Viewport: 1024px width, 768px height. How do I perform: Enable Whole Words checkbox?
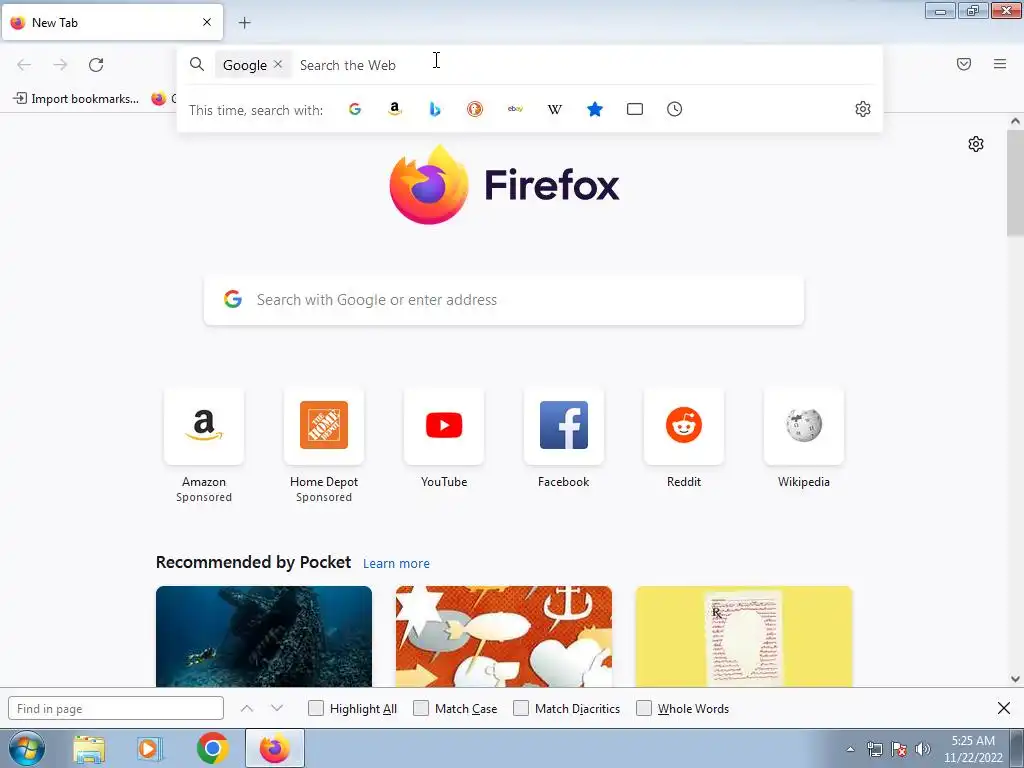coord(644,709)
